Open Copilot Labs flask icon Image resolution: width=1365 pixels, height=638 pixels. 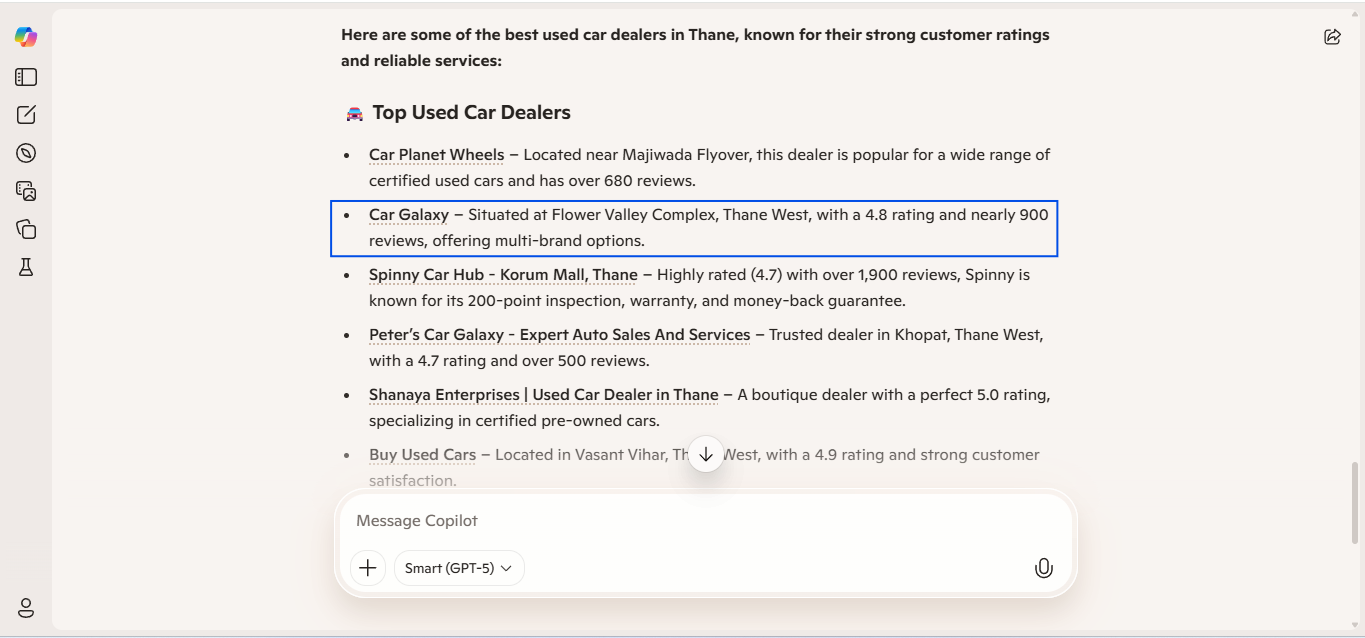tap(26, 267)
